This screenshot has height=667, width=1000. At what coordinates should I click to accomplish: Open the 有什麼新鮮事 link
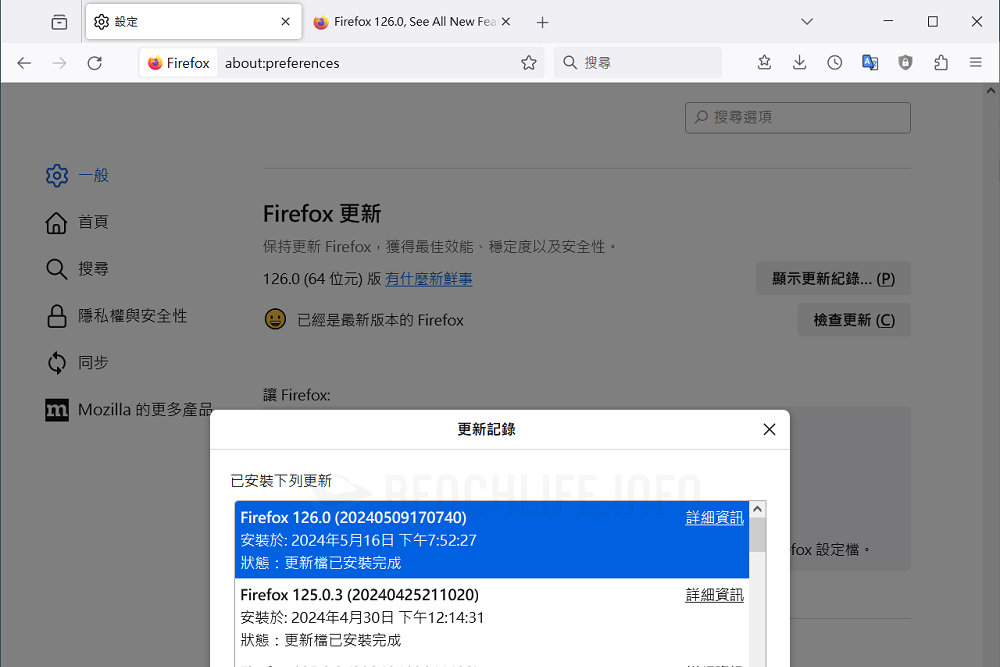tap(429, 279)
